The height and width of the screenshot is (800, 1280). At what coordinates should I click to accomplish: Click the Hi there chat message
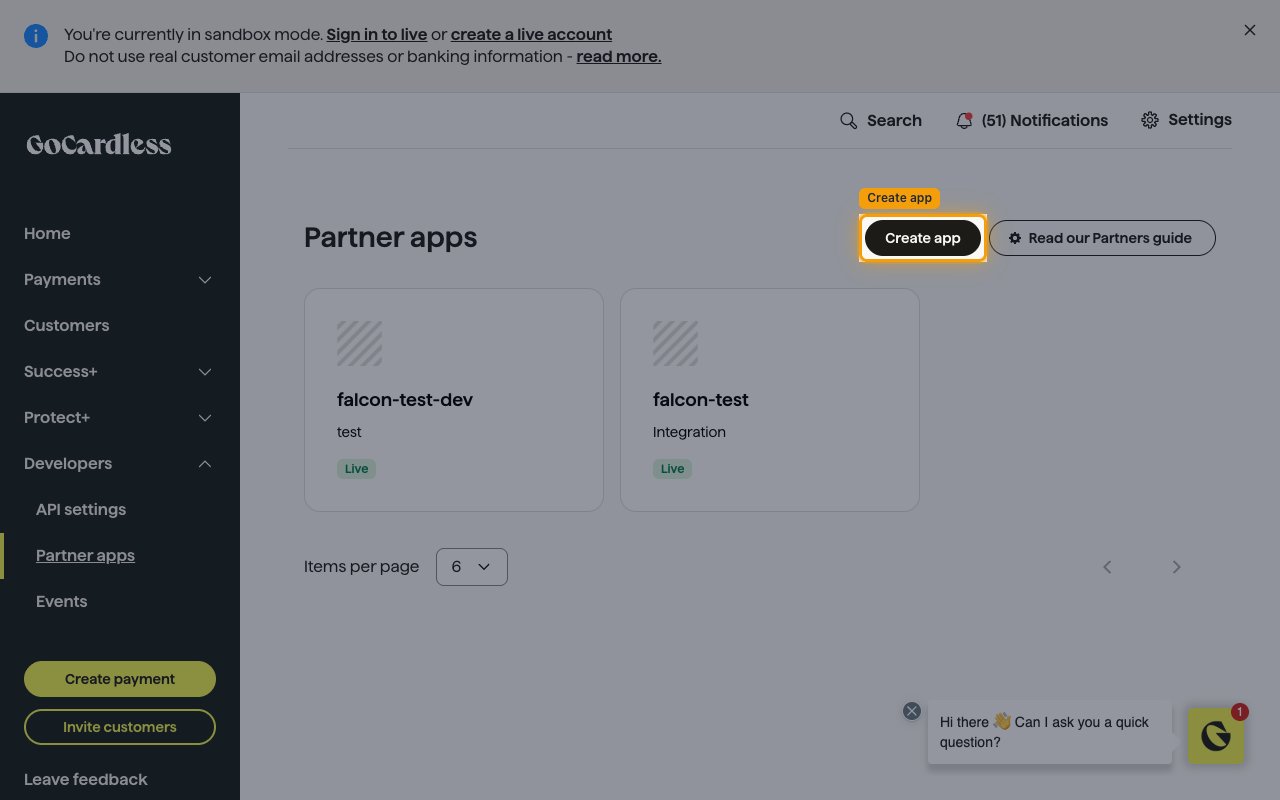[x=1050, y=732]
